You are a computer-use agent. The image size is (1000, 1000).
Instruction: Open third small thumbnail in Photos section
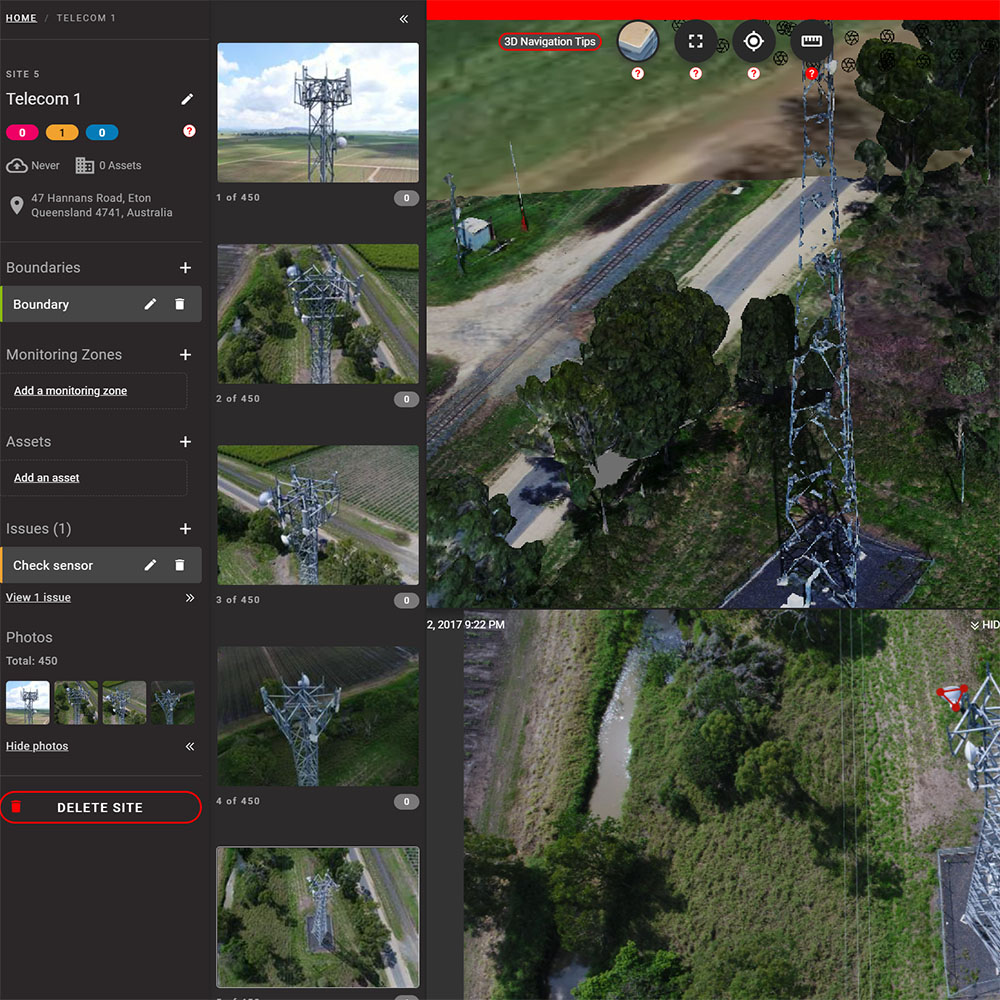[x=124, y=703]
